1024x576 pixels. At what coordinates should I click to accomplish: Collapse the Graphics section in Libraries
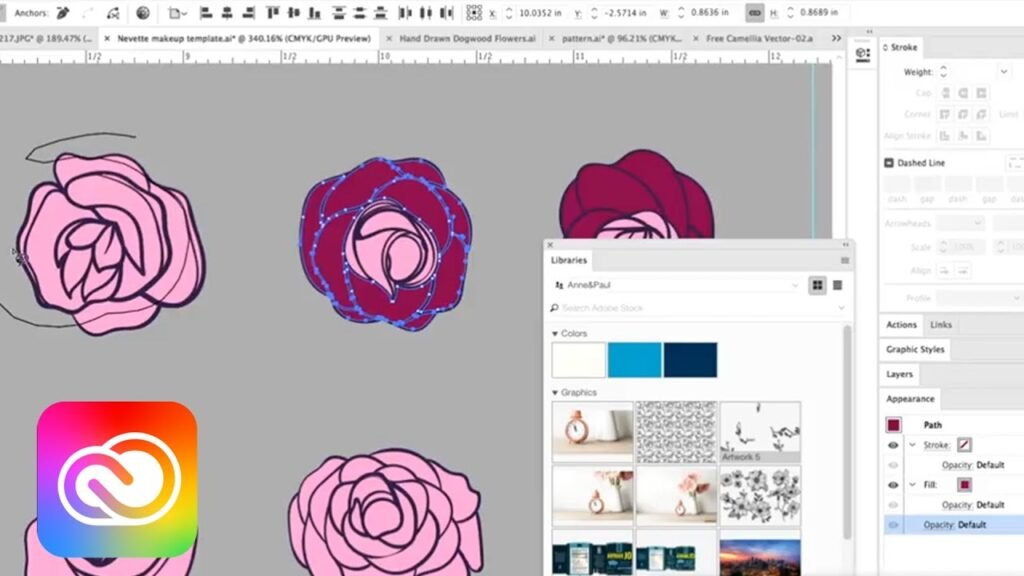(555, 393)
